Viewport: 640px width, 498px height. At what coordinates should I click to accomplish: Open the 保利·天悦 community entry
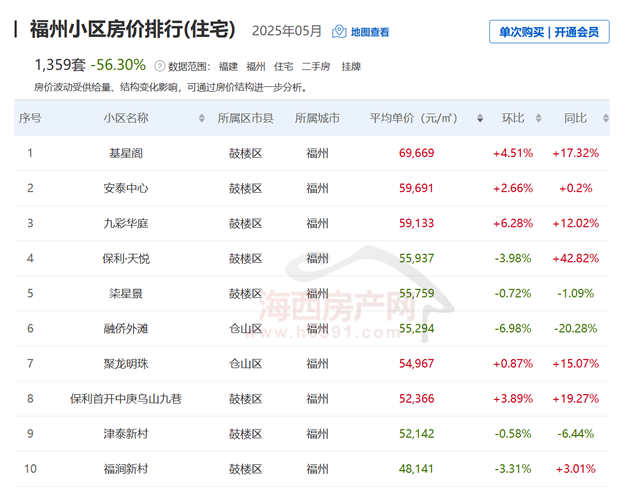(126, 259)
